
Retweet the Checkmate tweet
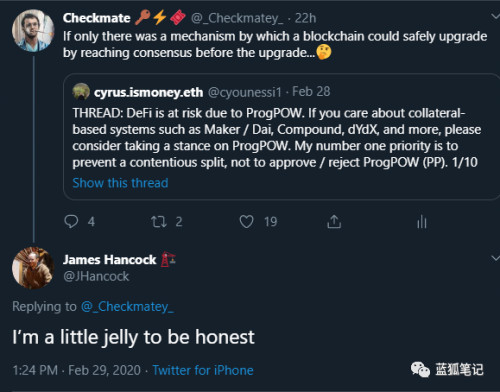[159, 222]
